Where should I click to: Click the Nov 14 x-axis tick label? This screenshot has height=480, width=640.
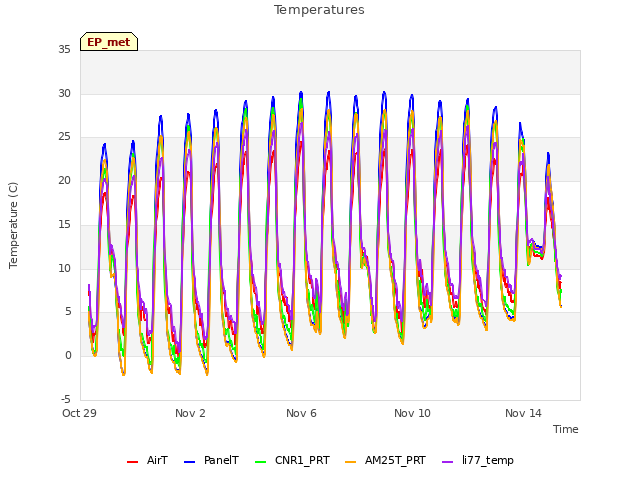(523, 413)
